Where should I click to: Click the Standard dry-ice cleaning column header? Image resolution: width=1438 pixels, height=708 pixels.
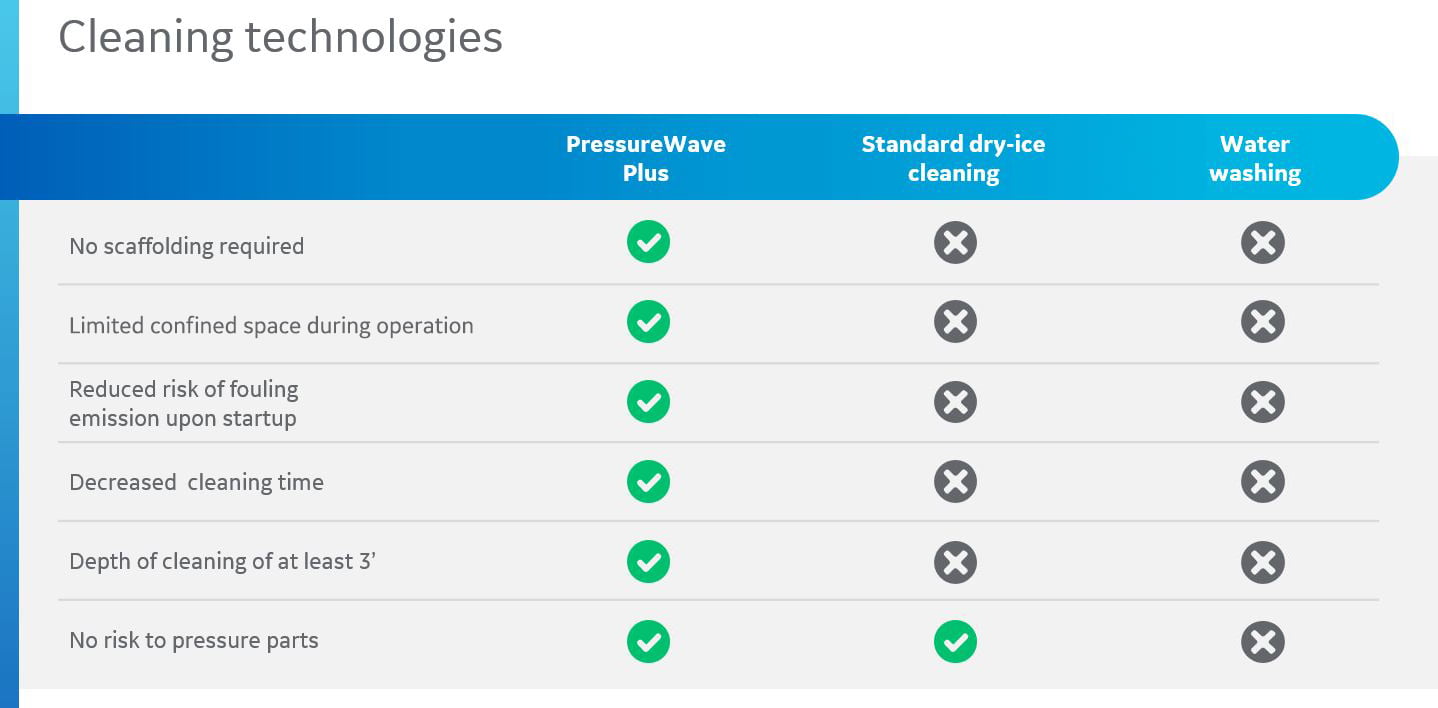[953, 158]
